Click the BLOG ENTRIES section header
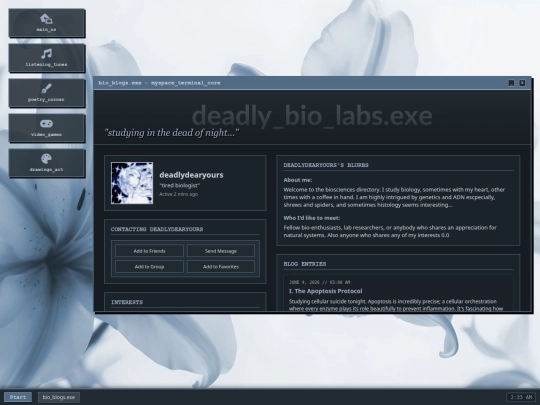This screenshot has width=540, height=405. pos(305,264)
